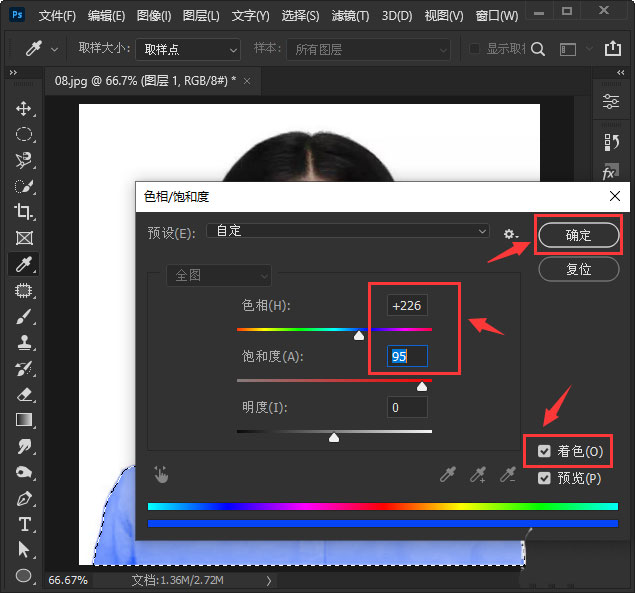Close the 08.jpg document tab
635x593 pixels.
coord(247,81)
